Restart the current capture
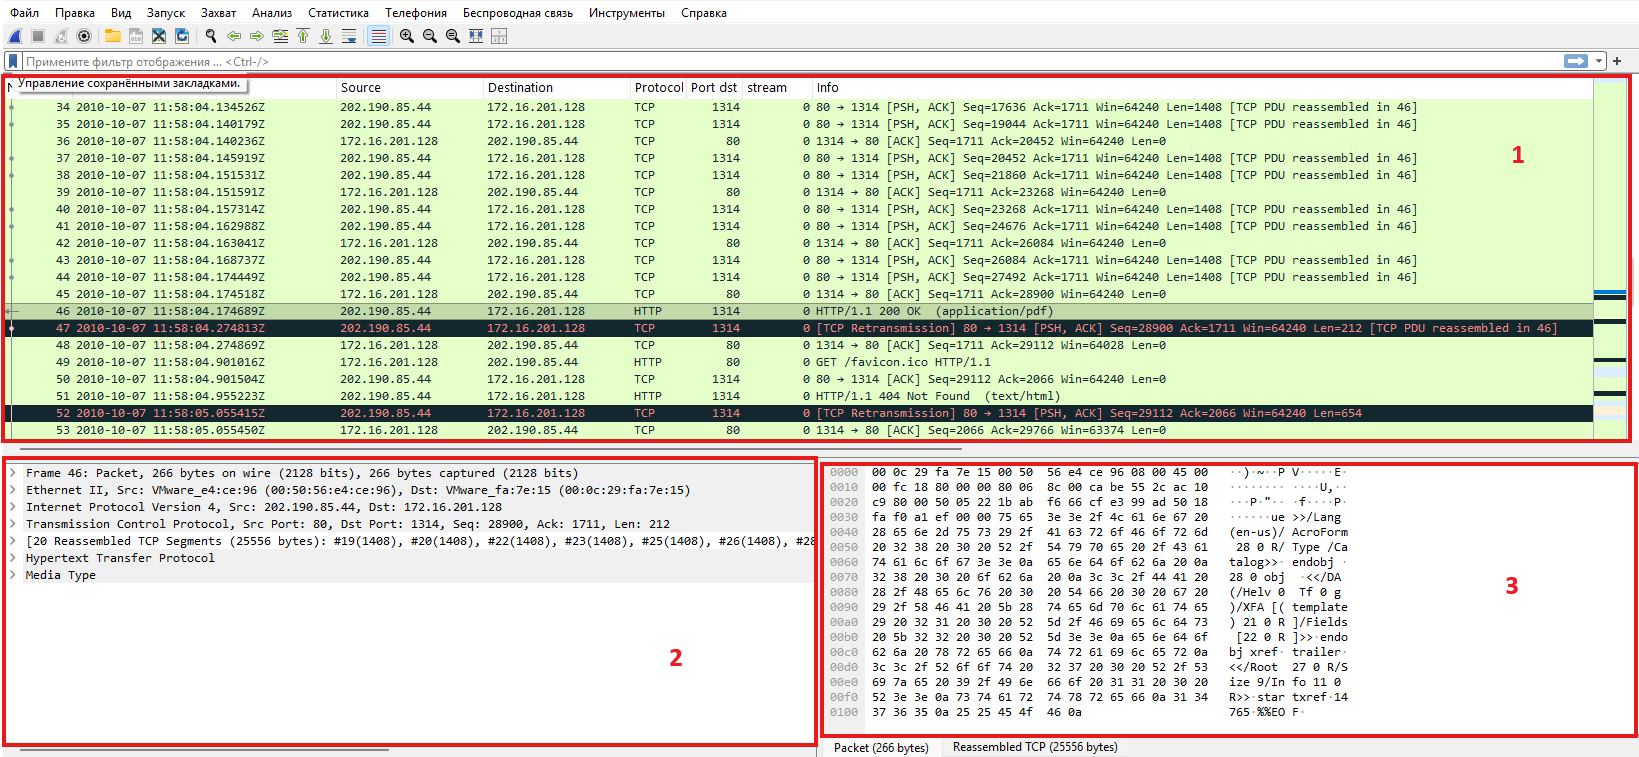The width and height of the screenshot is (1639, 757). pyautogui.click(x=61, y=36)
